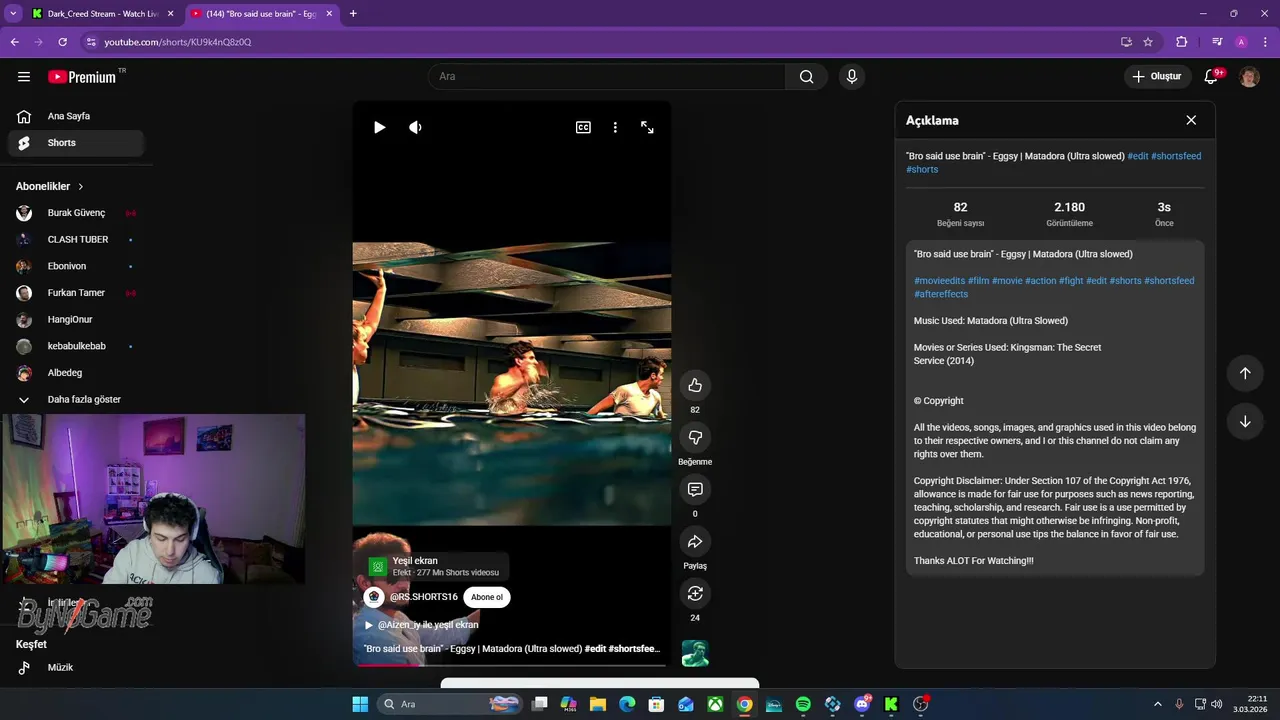1280x720 pixels.
Task: Open Spotify from the taskbar
Action: coord(803,704)
